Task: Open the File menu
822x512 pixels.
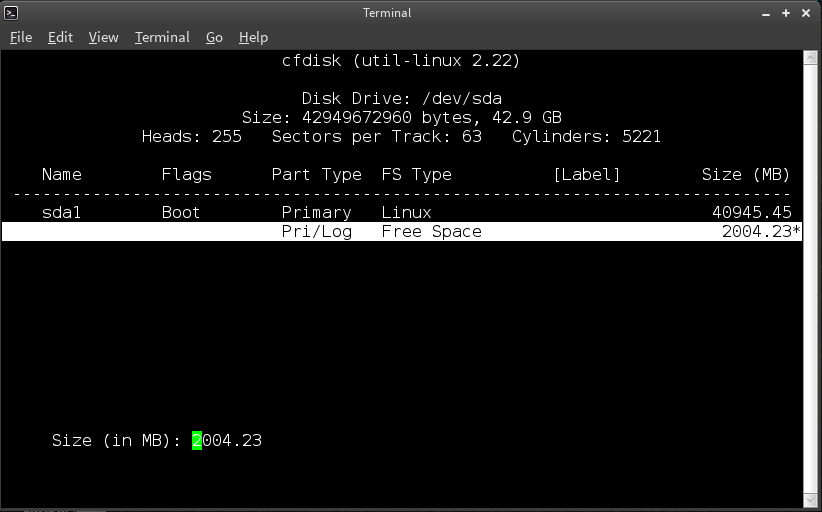Action: (21, 38)
